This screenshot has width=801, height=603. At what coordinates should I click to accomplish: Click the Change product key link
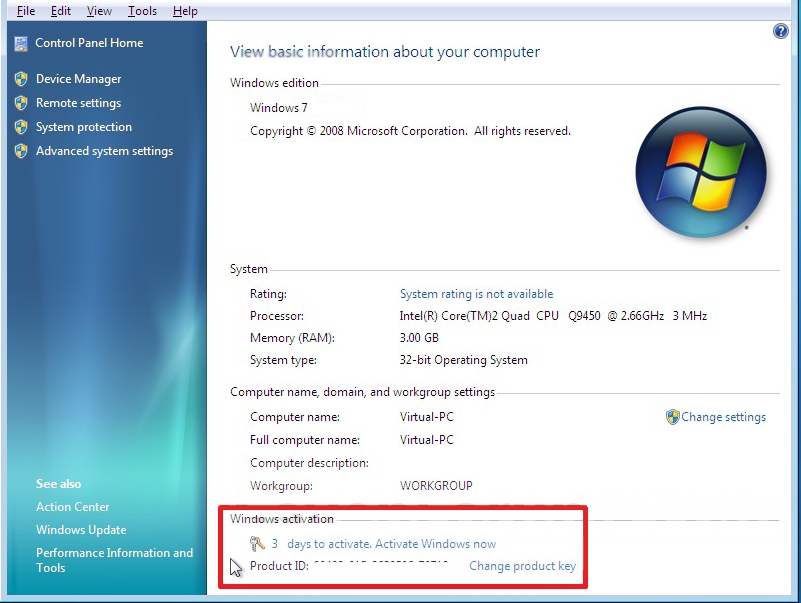(x=522, y=566)
